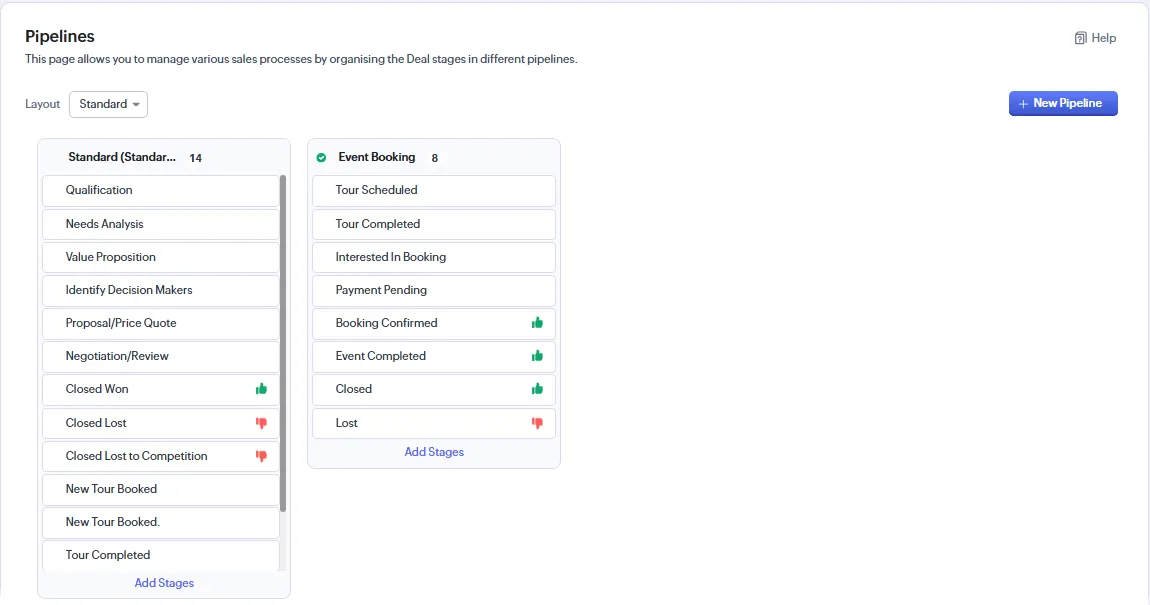Image resolution: width=1150 pixels, height=605 pixels.
Task: Open the Standard layout dropdown
Action: pos(109,104)
